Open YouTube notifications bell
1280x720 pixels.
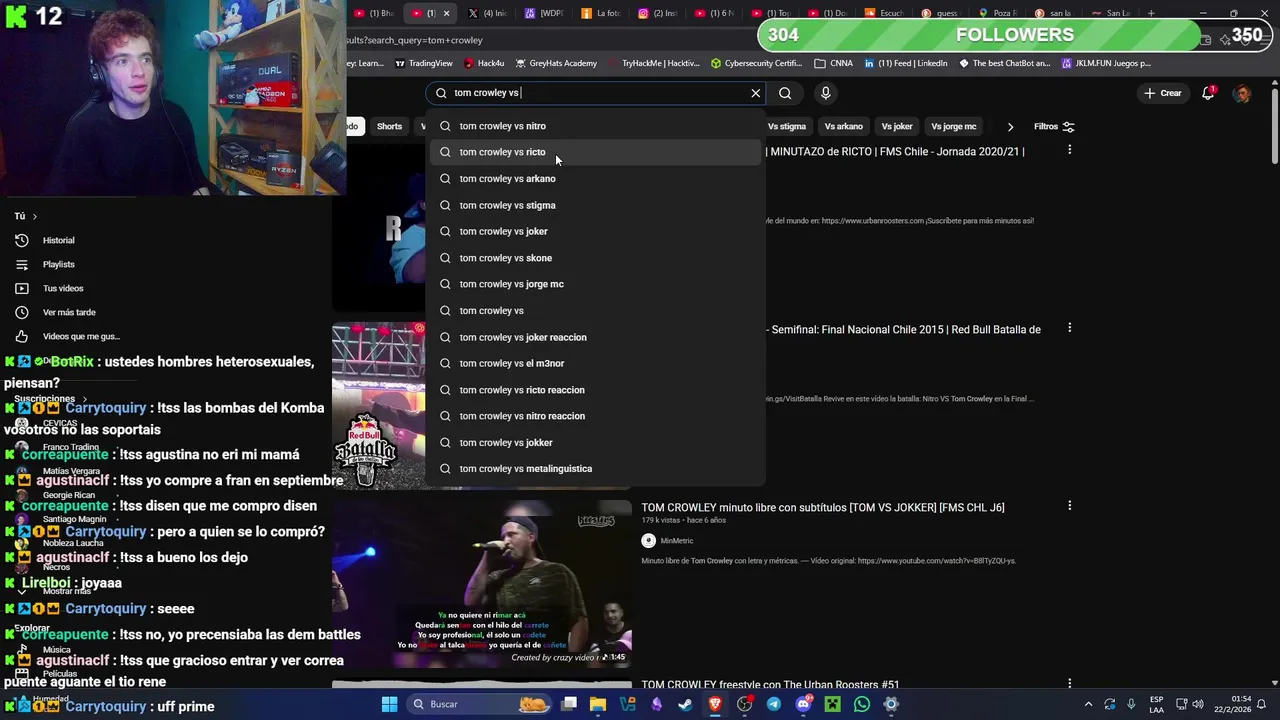coord(1208,93)
